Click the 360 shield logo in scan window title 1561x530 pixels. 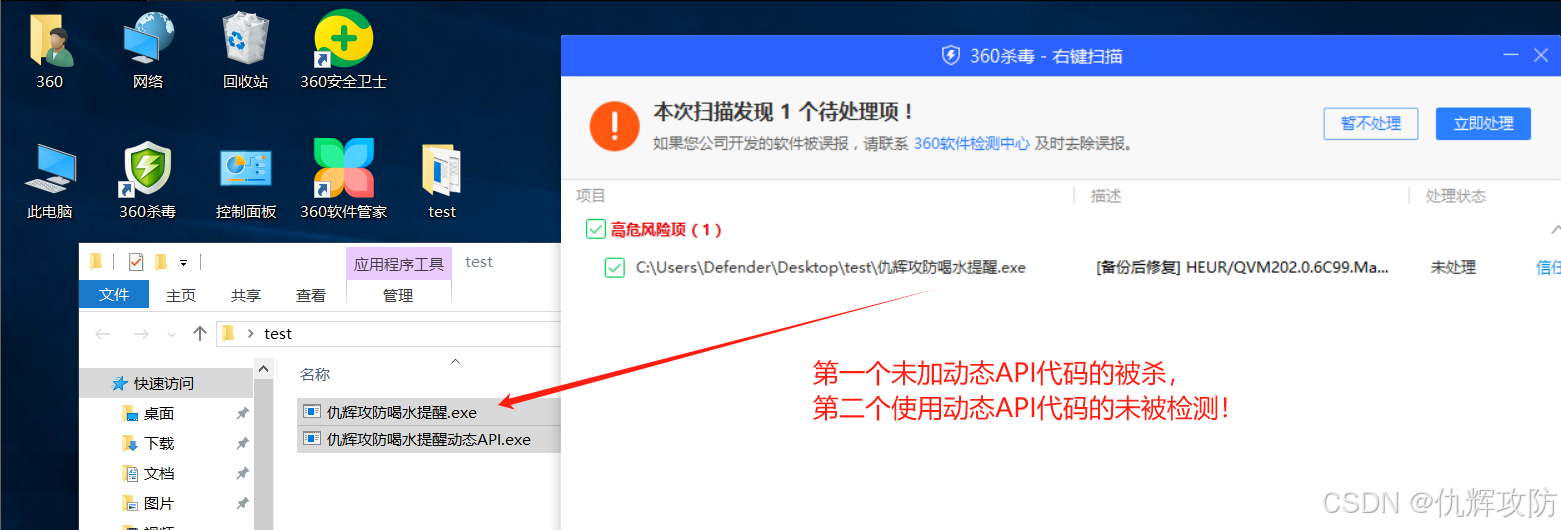(x=951, y=56)
